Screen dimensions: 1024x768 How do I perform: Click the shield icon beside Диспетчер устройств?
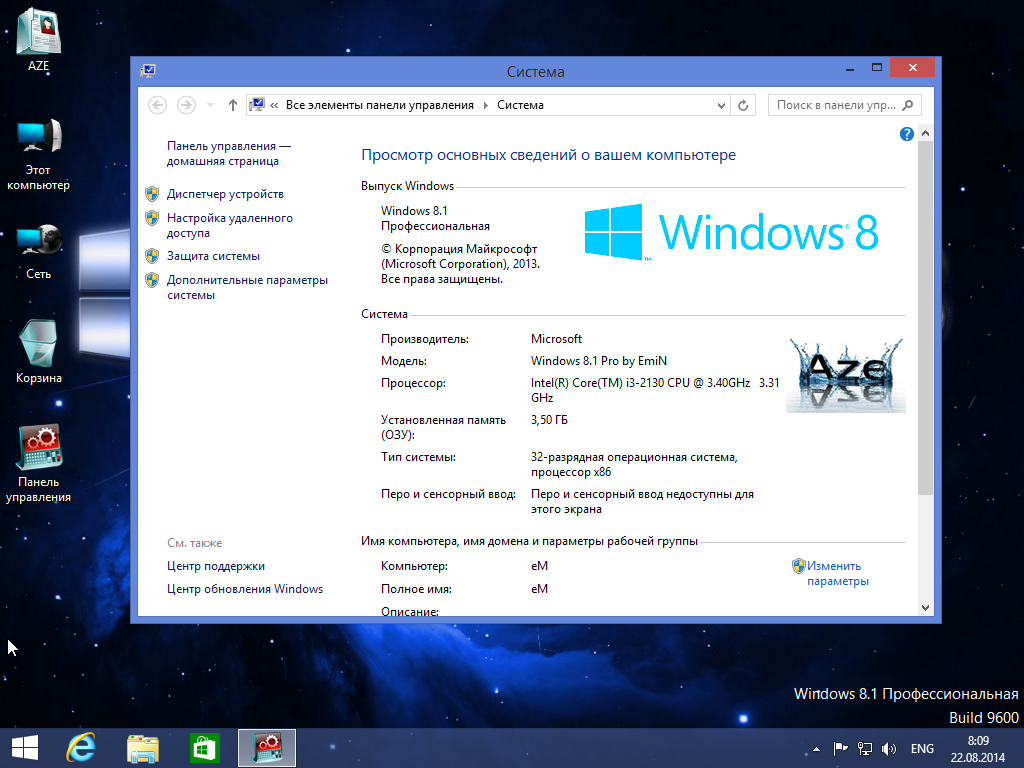tap(152, 194)
